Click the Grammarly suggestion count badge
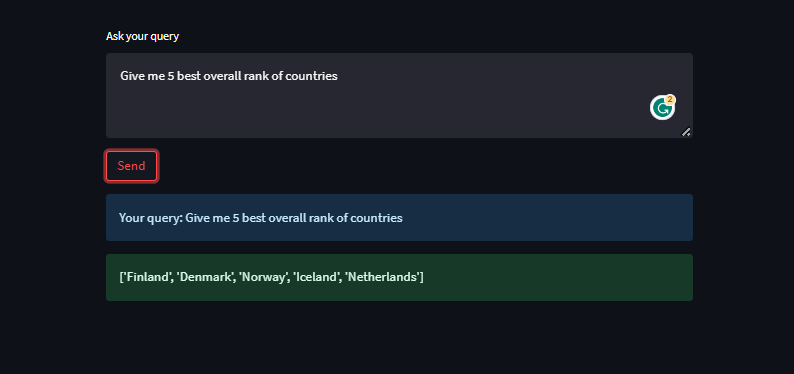This screenshot has height=374, width=794. (x=670, y=99)
